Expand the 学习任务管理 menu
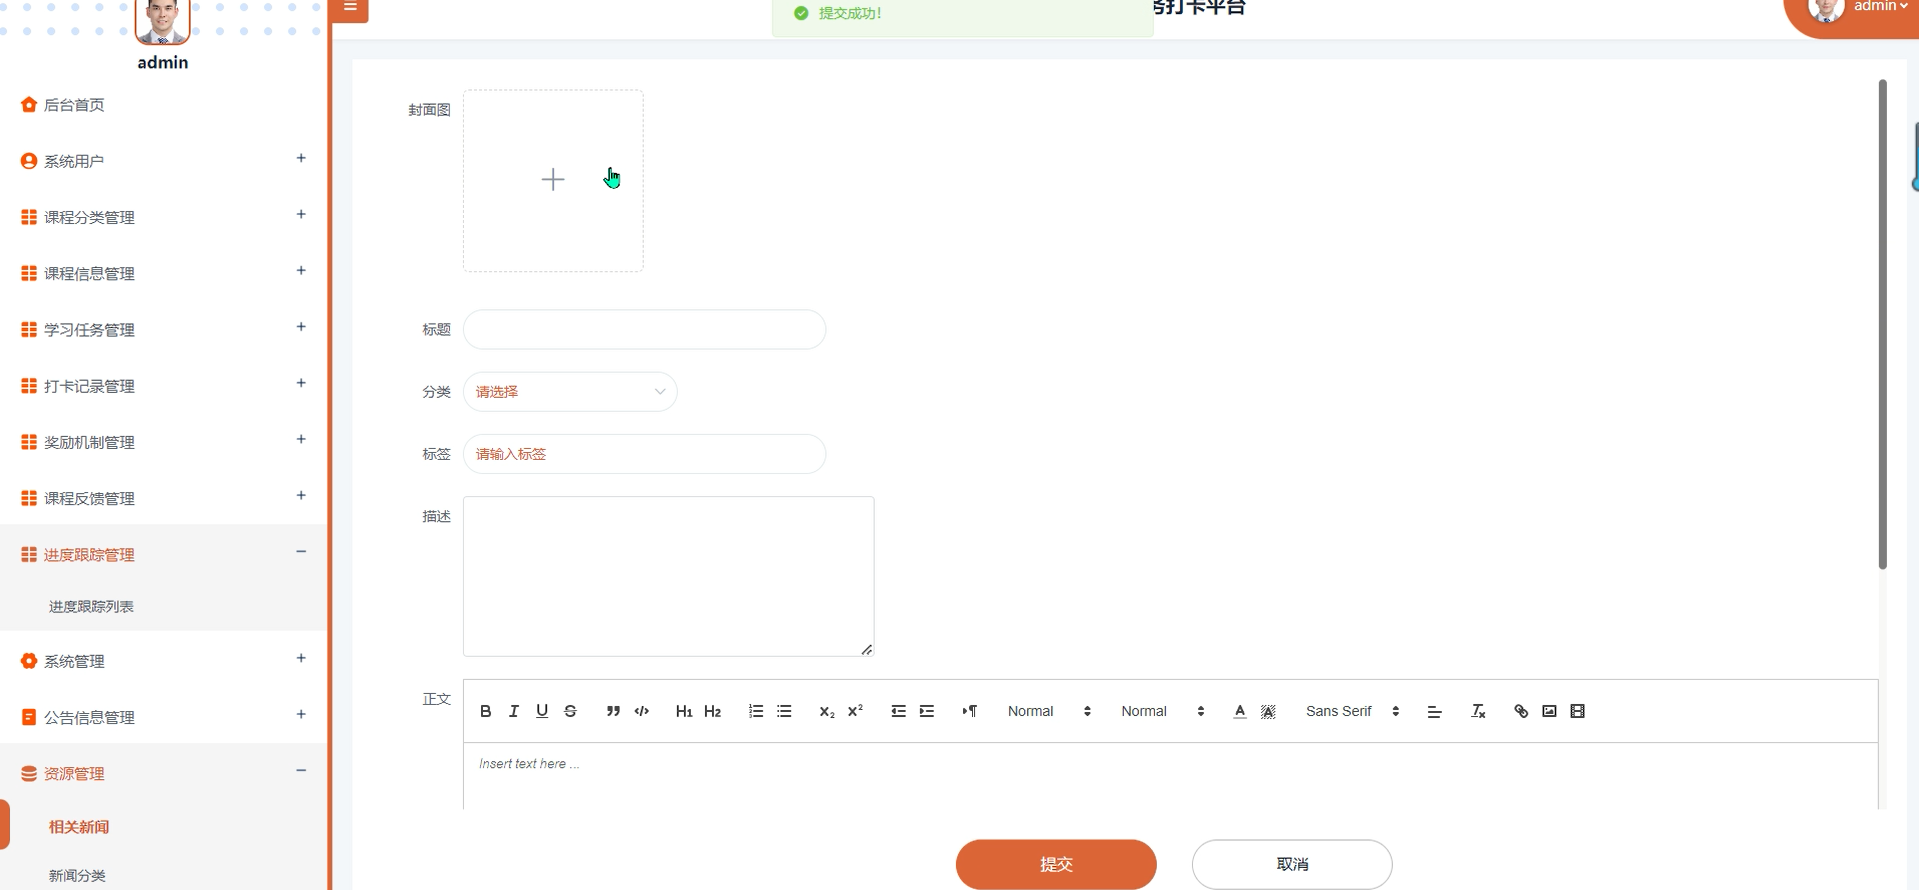The image size is (1919, 890). tap(163, 329)
